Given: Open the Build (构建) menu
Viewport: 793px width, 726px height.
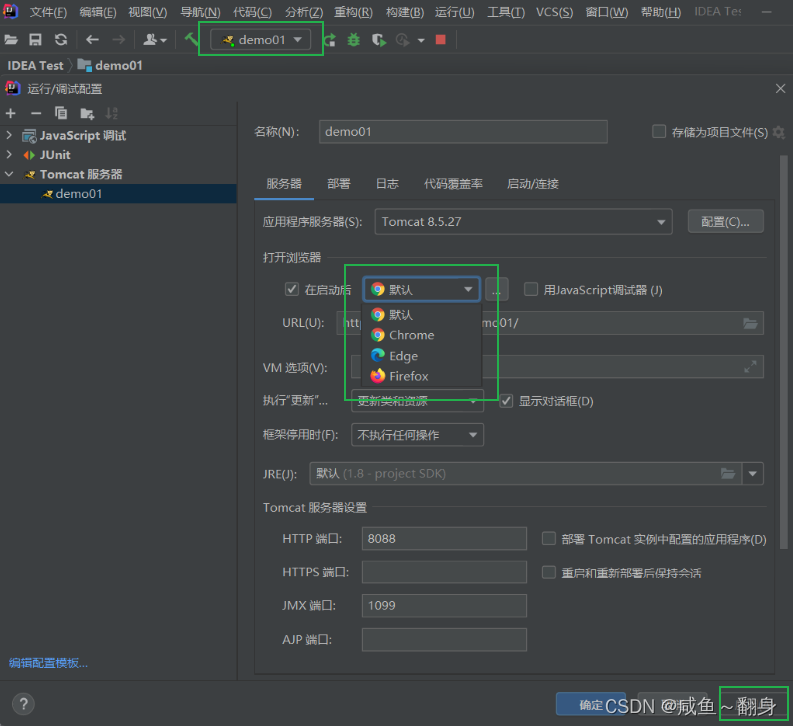Looking at the screenshot, I should [405, 12].
